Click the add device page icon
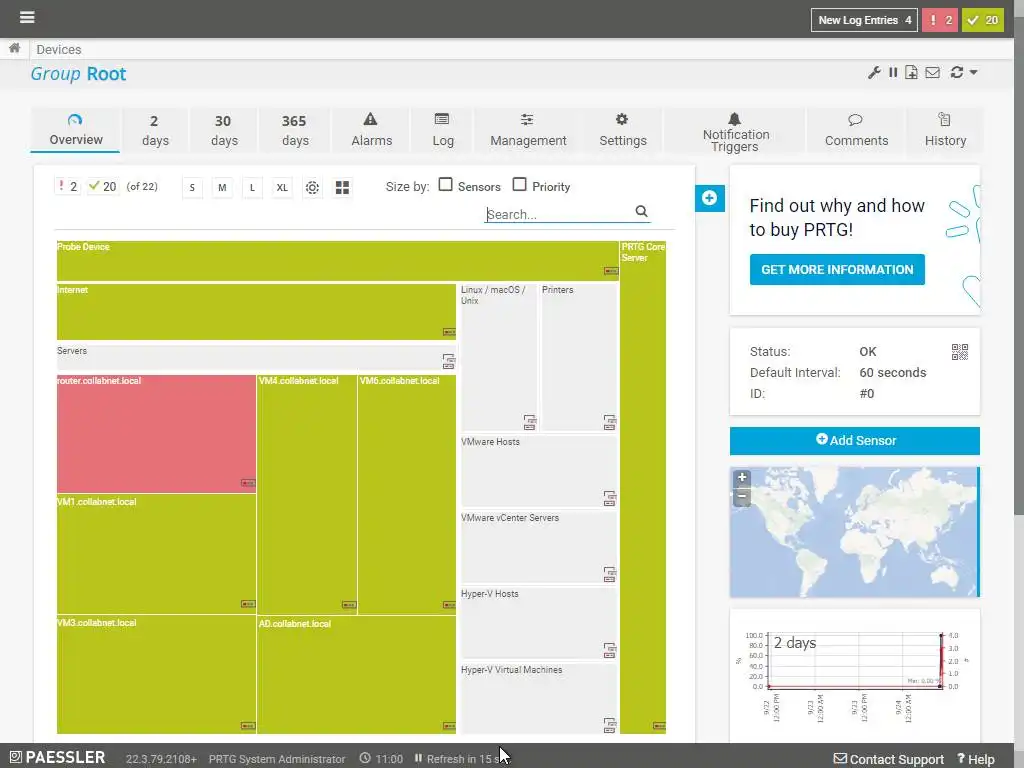Screen dimensions: 1024x768 [x=911, y=72]
